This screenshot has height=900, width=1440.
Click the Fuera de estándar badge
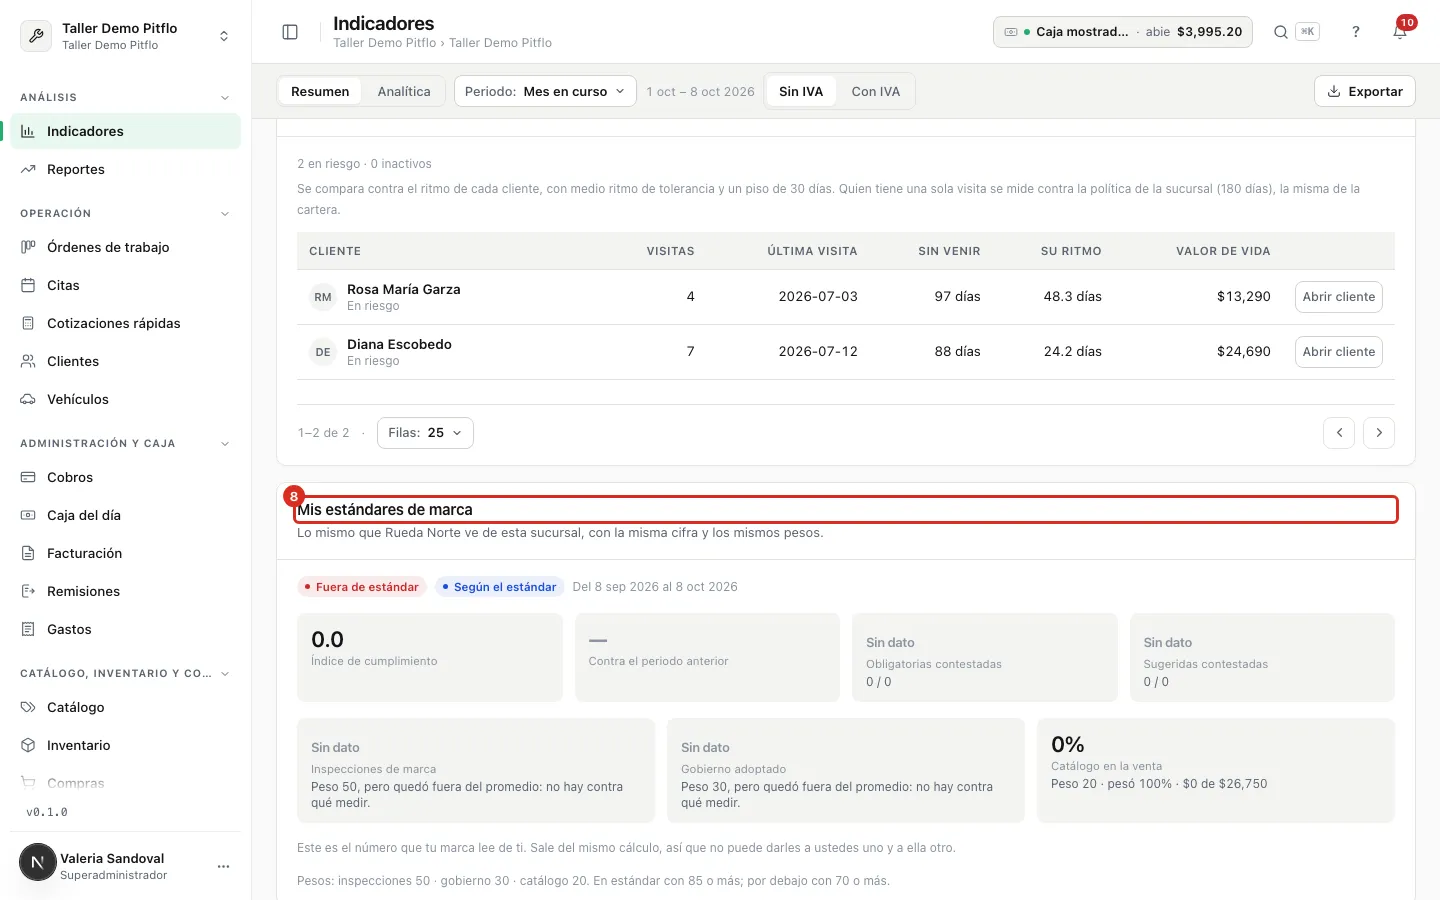click(x=362, y=587)
